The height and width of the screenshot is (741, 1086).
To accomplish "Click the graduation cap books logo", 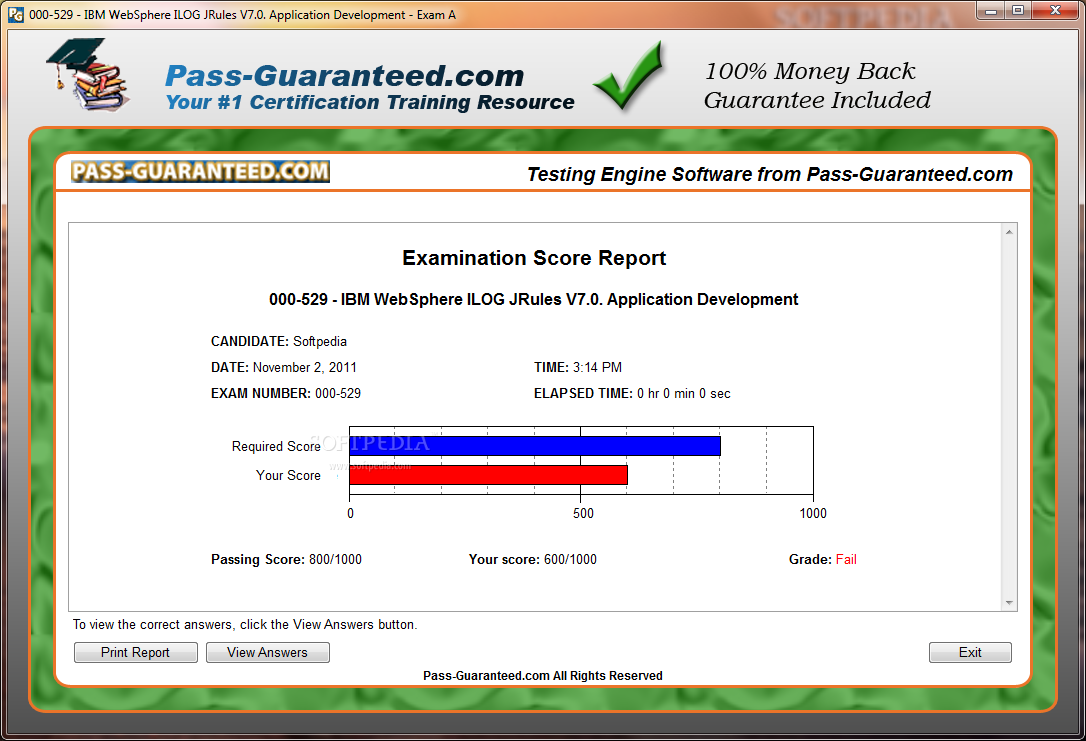I will (88, 74).
